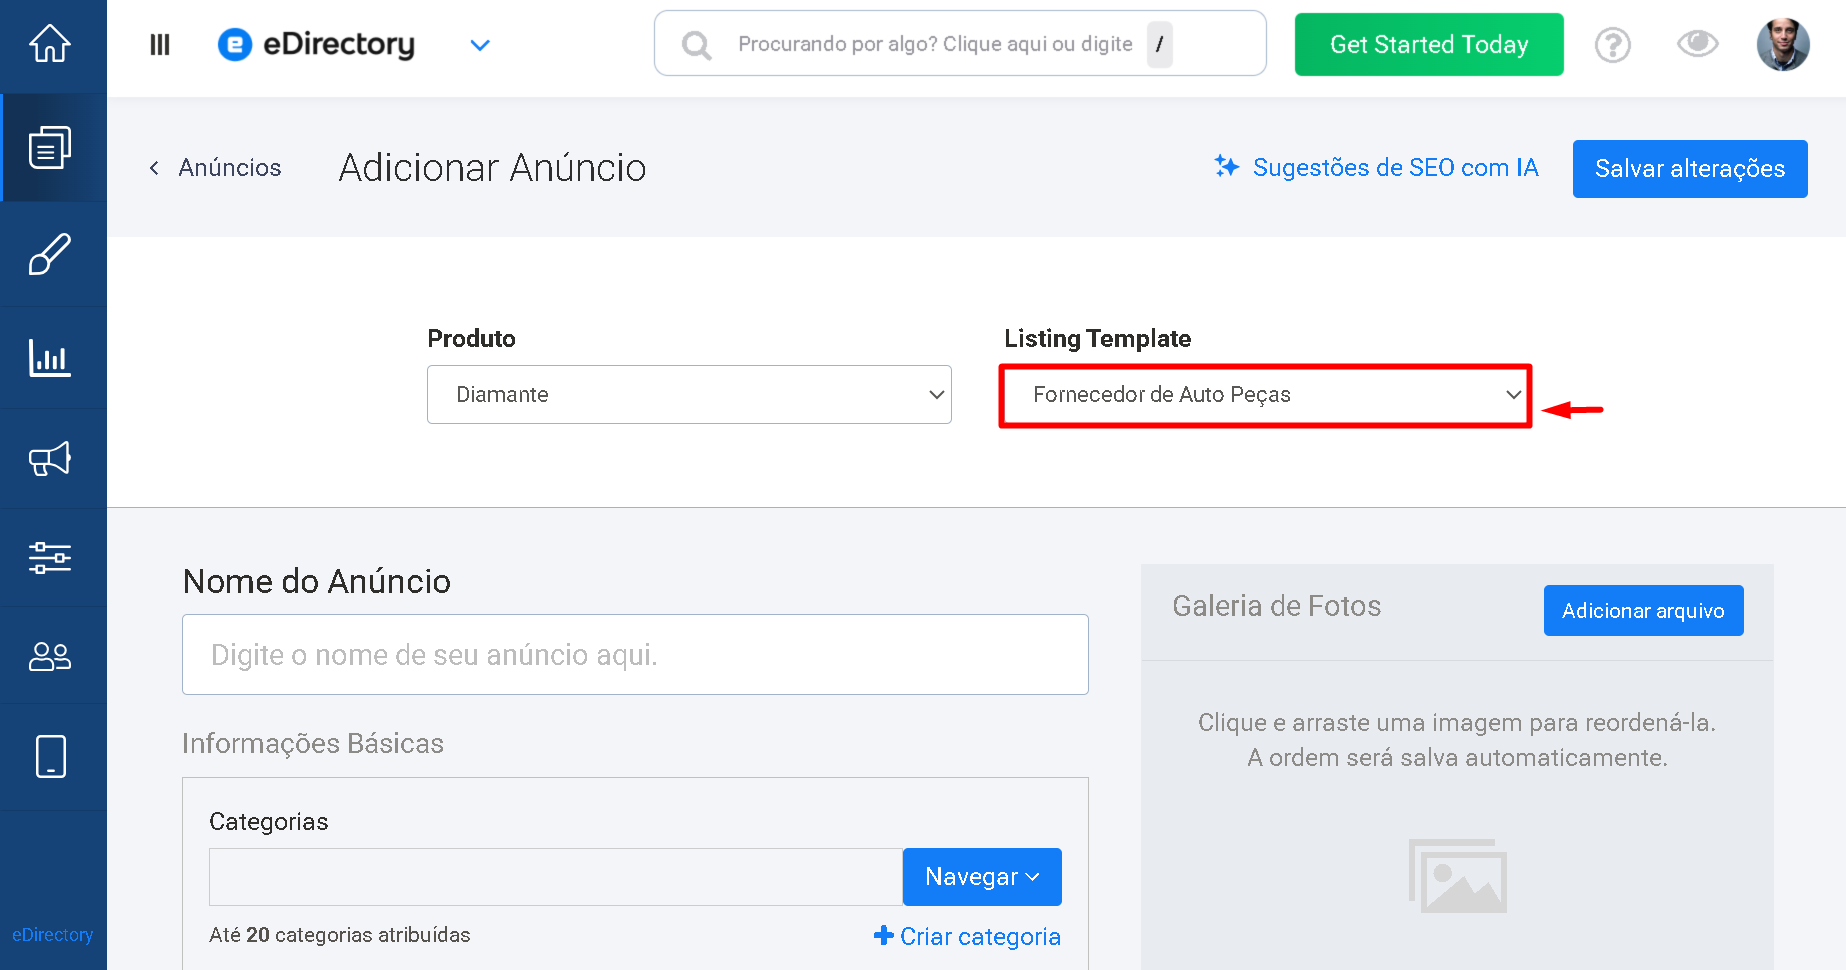Click the Salvar alterações button

1690,169
